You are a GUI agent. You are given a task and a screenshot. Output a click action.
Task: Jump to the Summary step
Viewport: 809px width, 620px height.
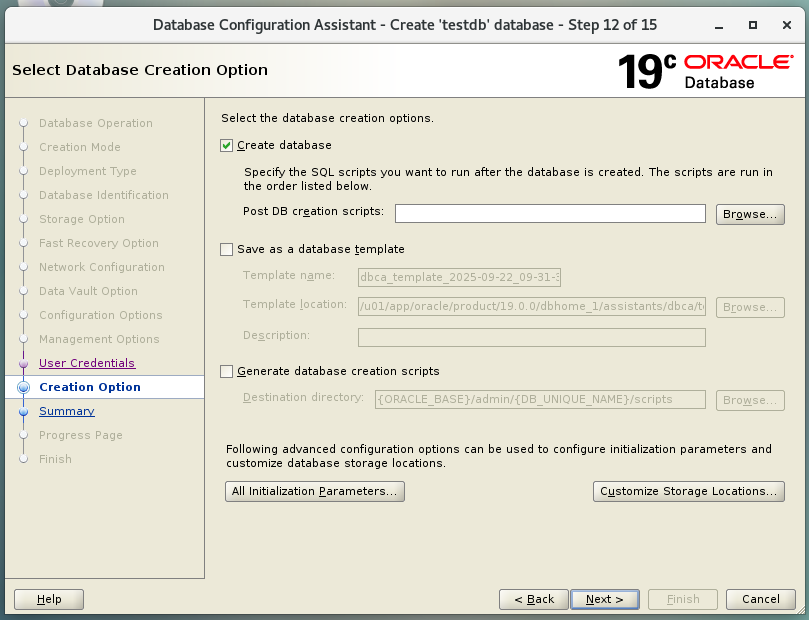pos(67,411)
